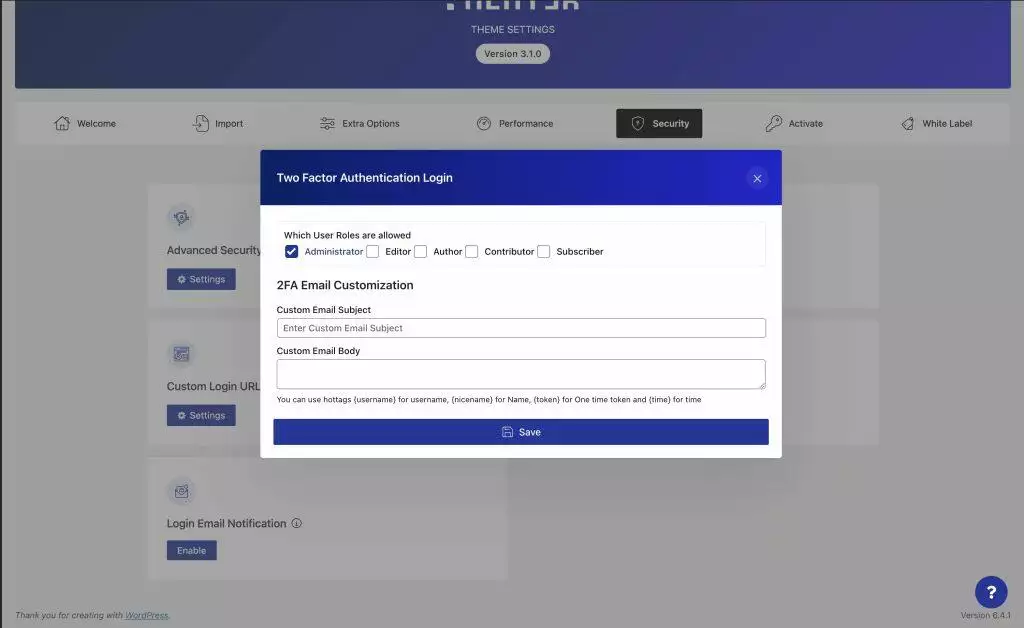Check the Contributor role checkbox
The height and width of the screenshot is (628, 1024).
(x=472, y=252)
